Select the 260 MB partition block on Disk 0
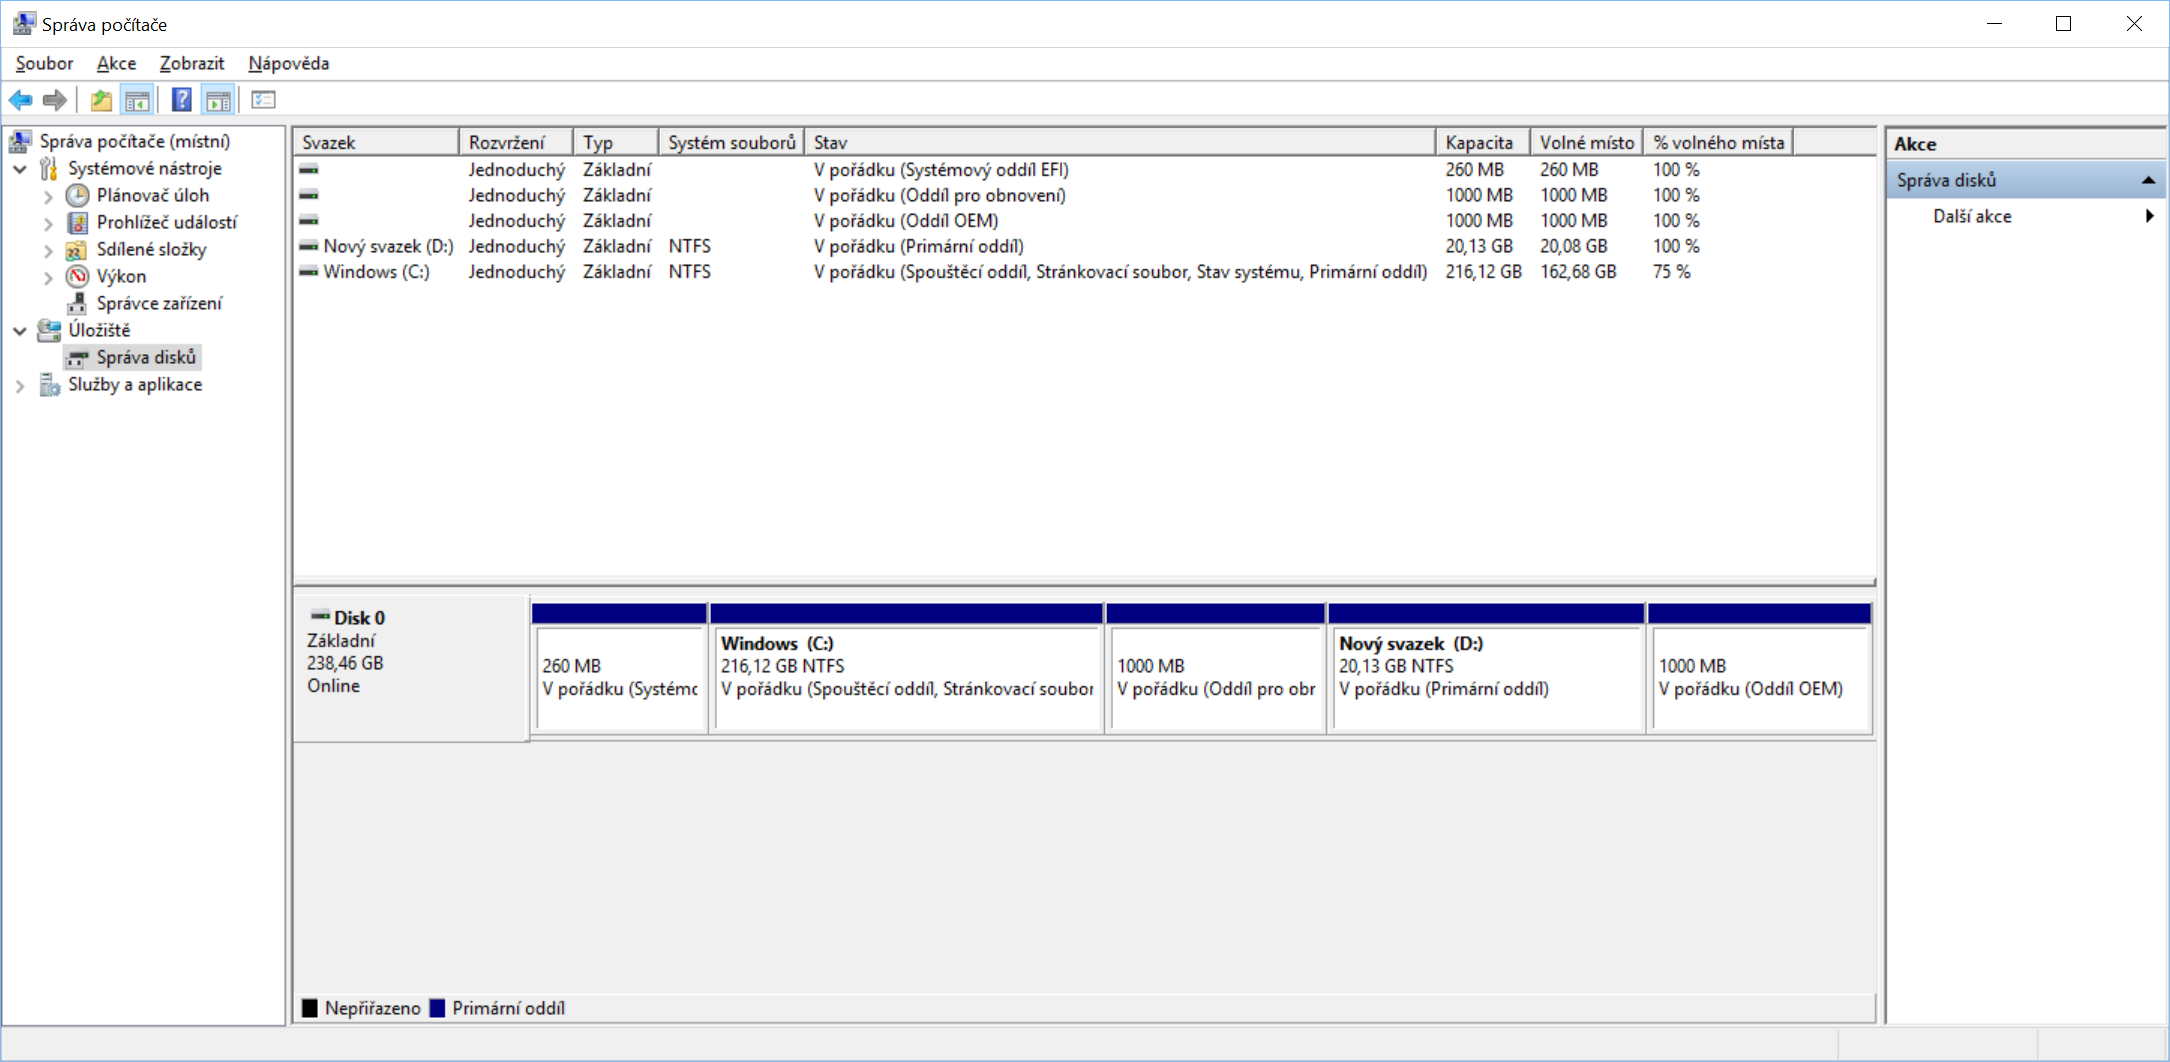 pos(620,668)
